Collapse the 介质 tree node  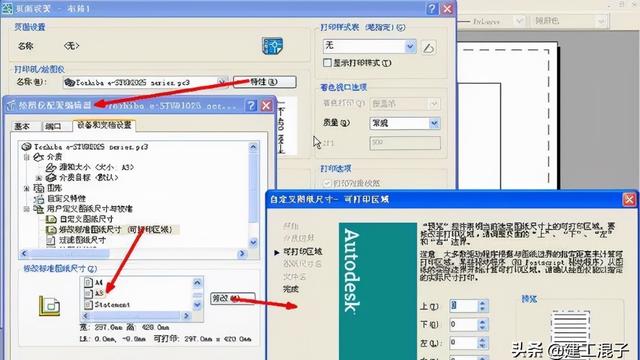click(x=27, y=157)
